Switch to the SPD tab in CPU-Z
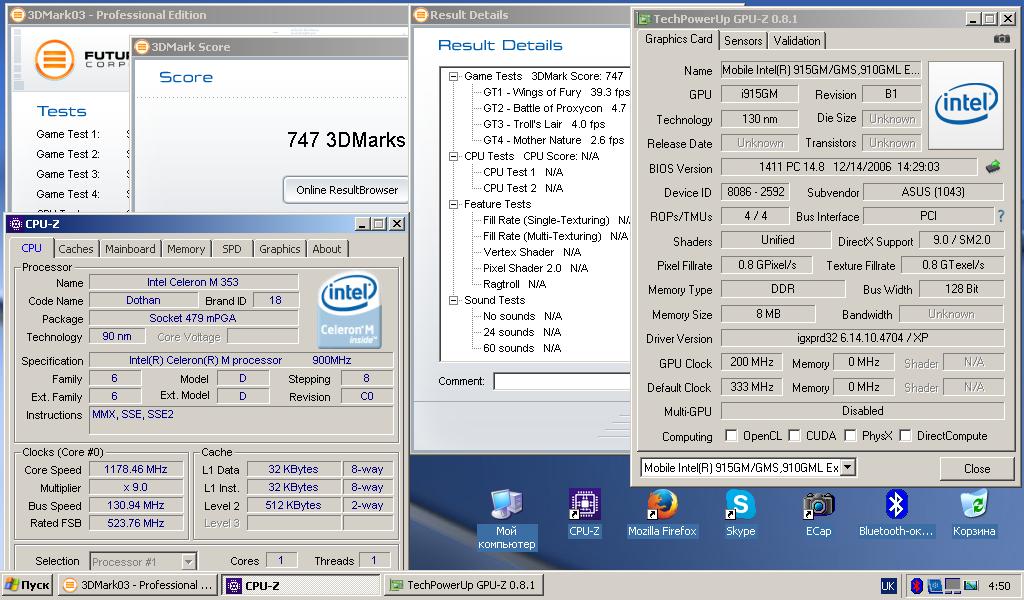The image size is (1024, 600). point(232,249)
